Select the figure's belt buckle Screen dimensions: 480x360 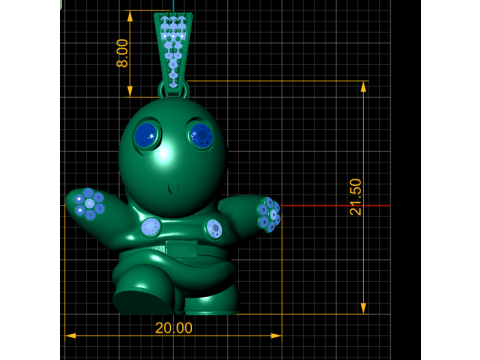181,250
